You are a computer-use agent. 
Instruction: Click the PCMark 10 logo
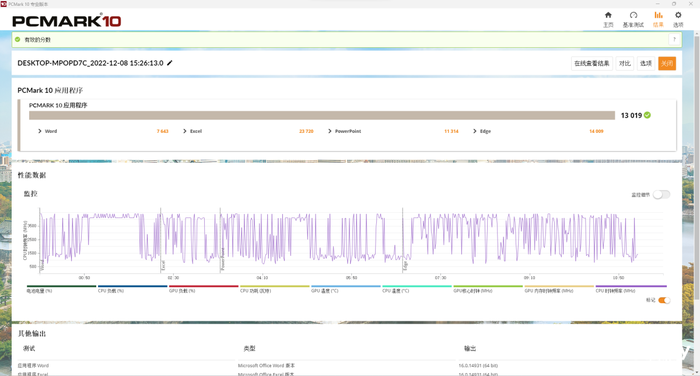67,21
